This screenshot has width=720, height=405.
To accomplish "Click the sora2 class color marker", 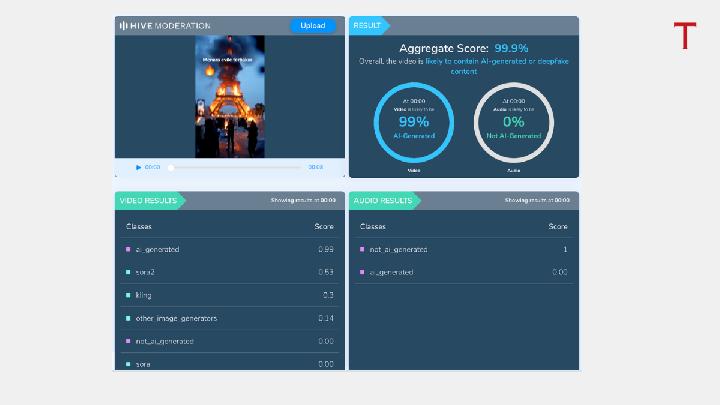I will click(128, 272).
